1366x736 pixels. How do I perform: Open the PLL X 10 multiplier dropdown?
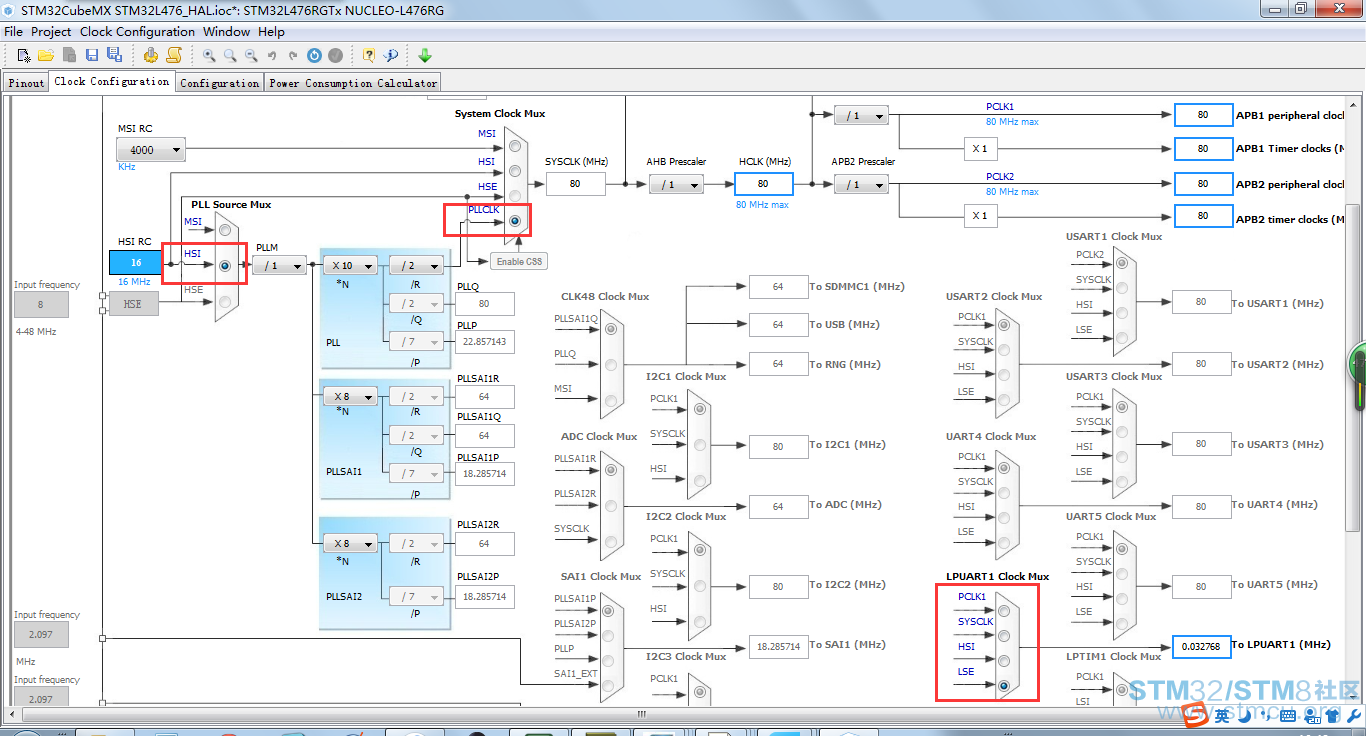coord(350,265)
